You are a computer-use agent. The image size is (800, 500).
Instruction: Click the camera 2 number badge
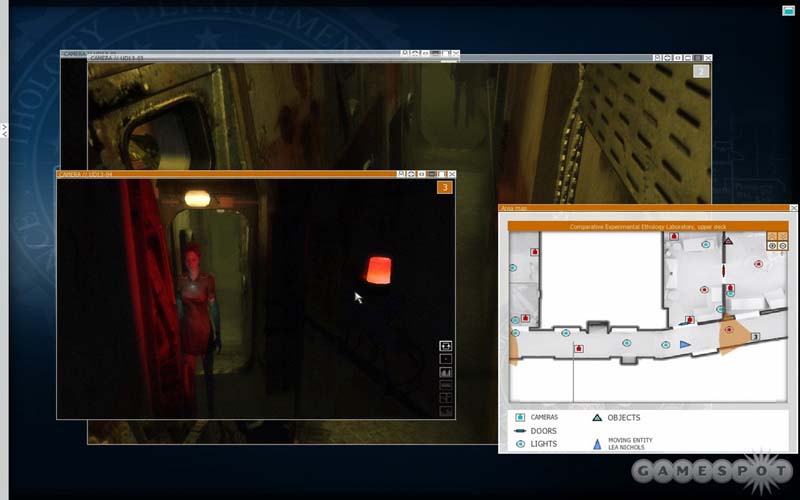701,71
